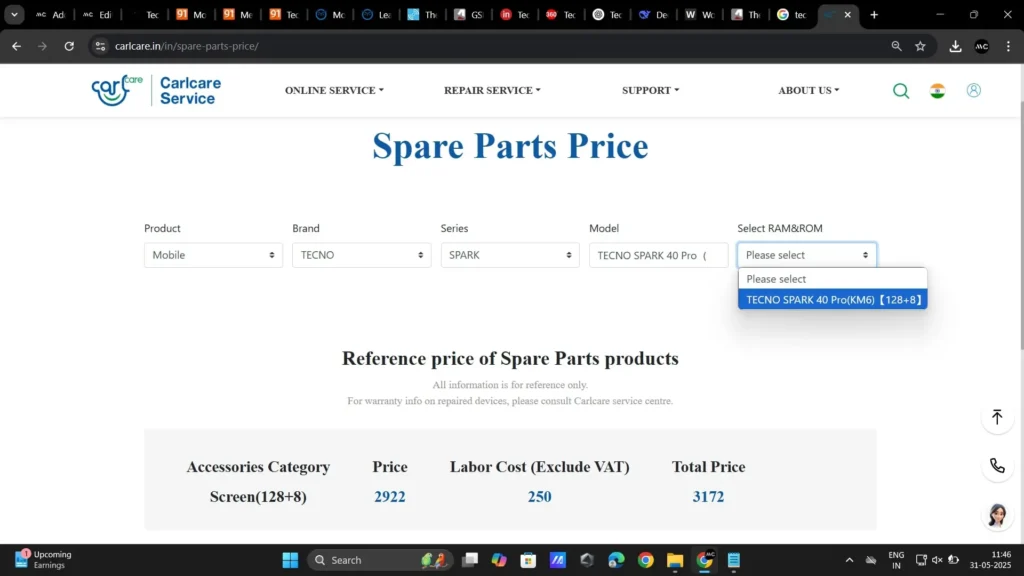Open Google Chrome taskbar icon

pyautogui.click(x=645, y=560)
